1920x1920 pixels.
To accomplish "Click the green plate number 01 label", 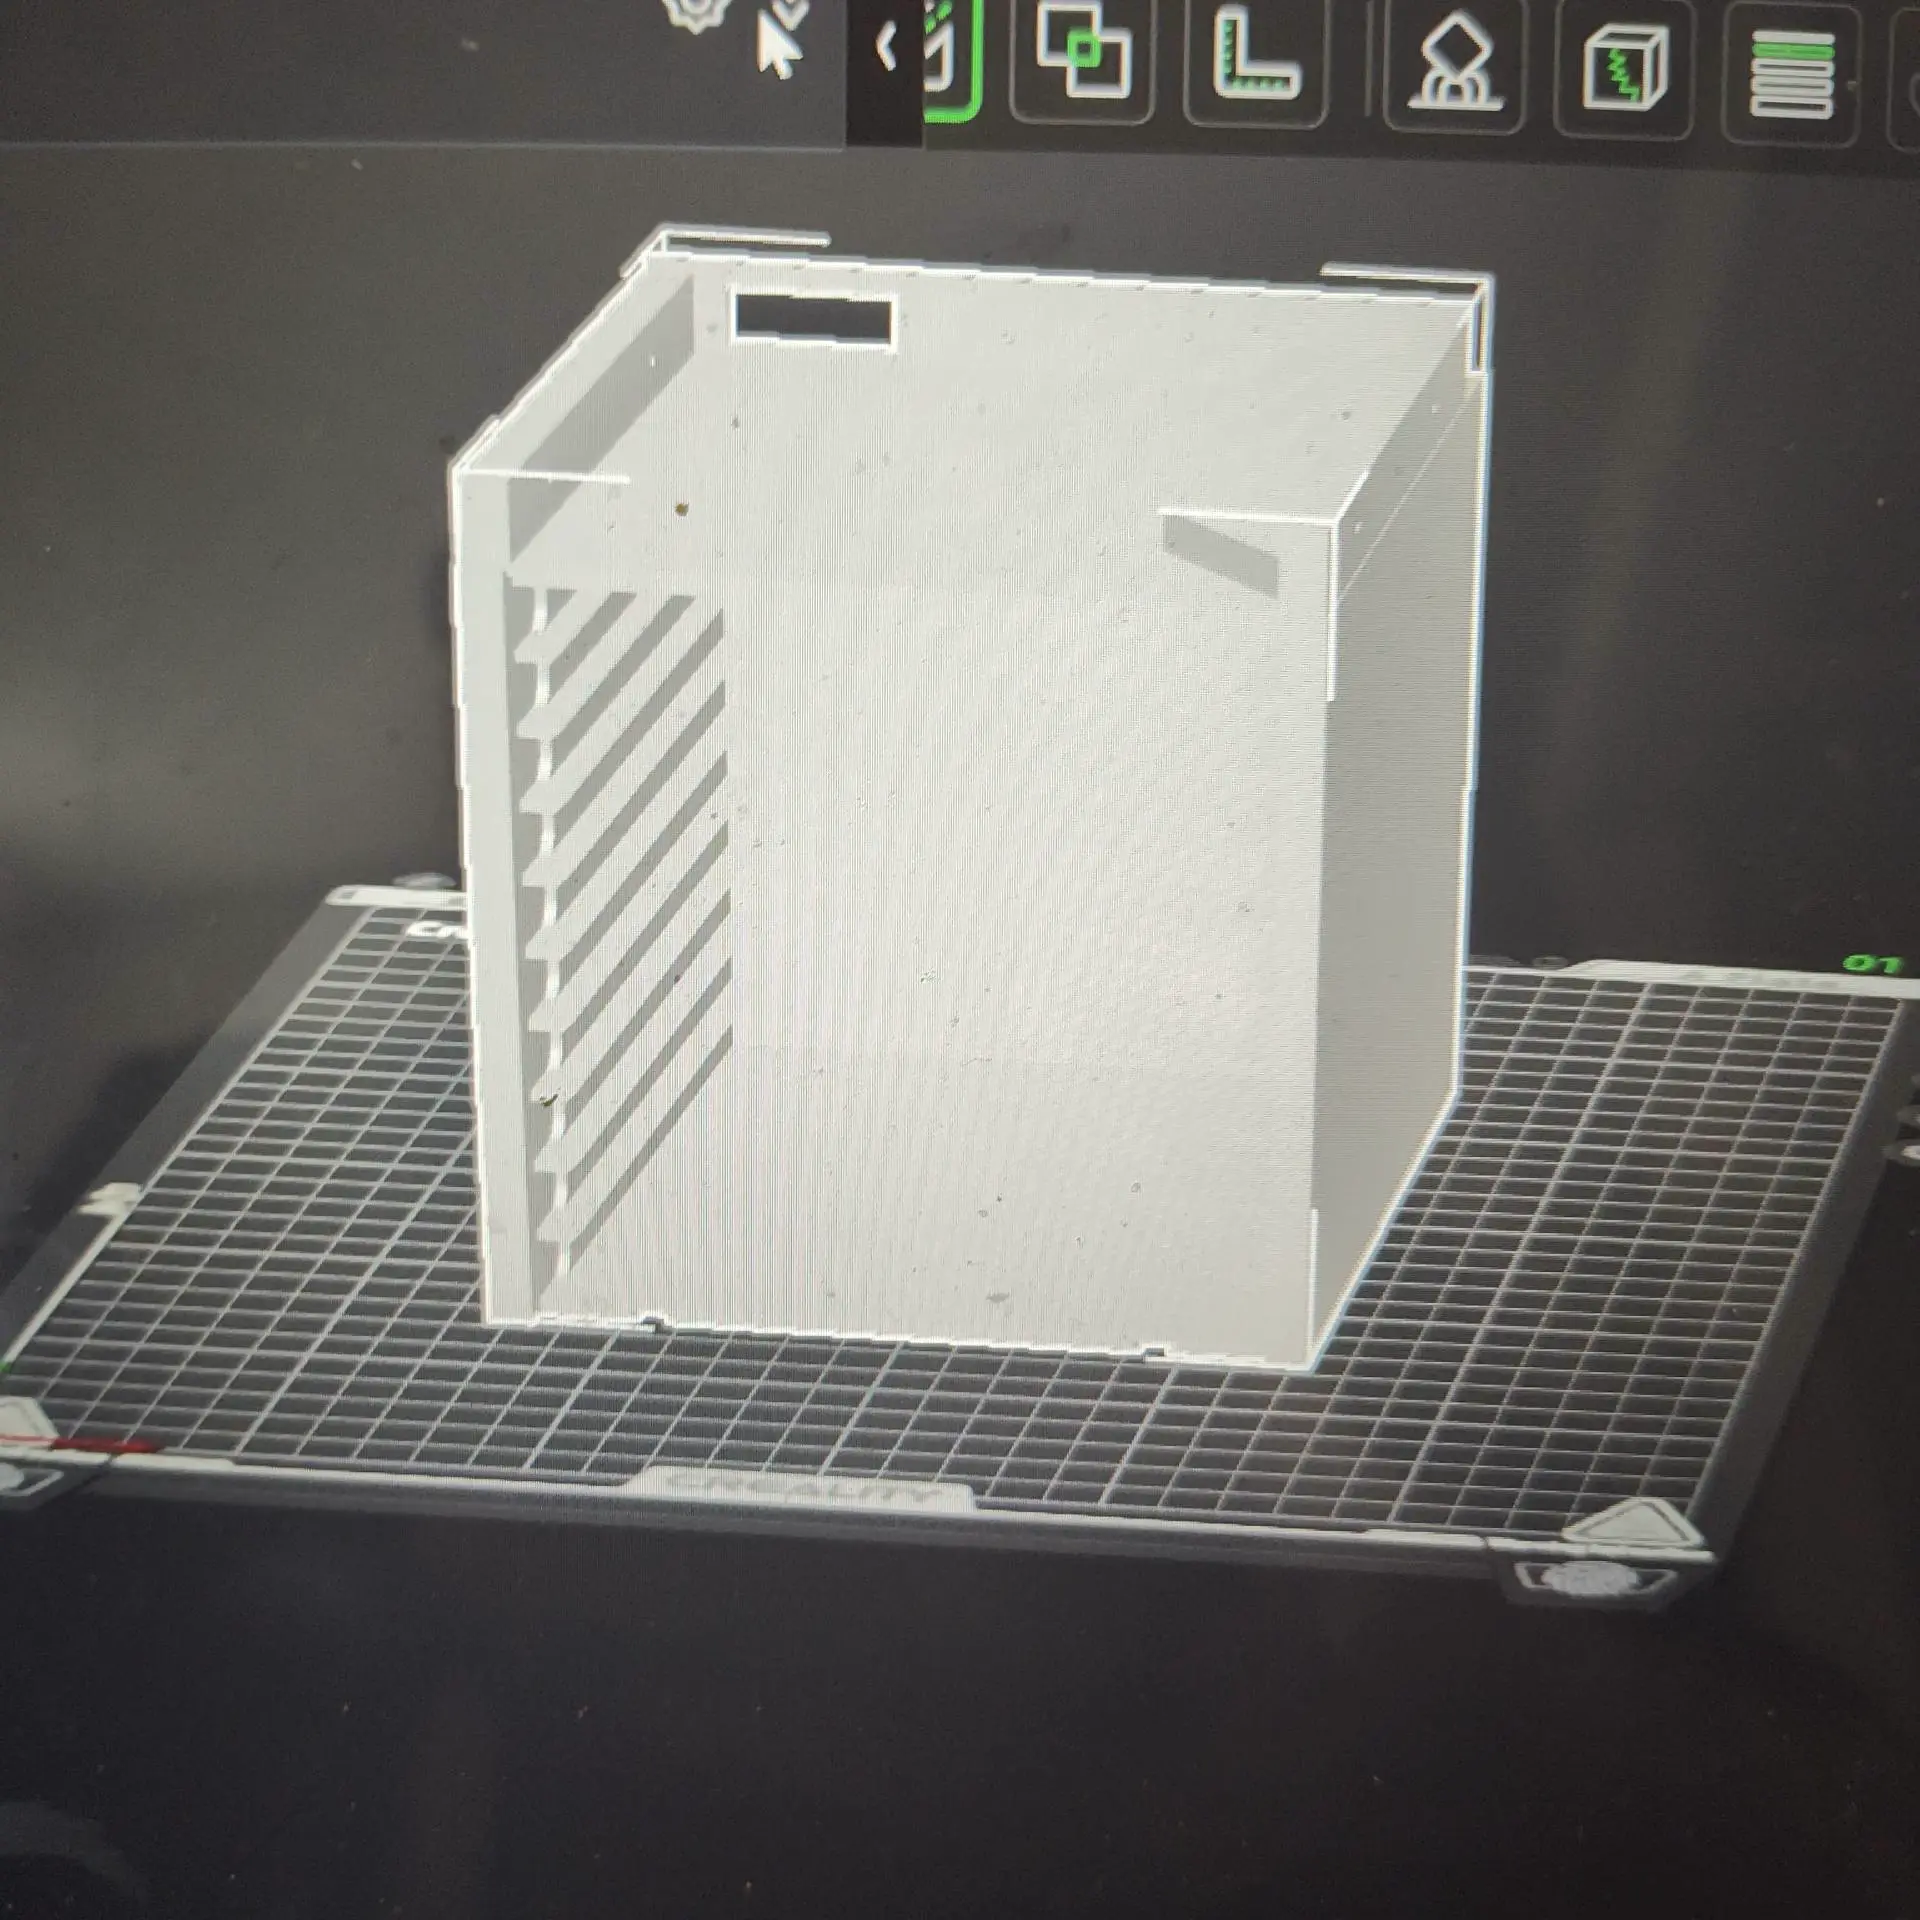I will (1871, 964).
